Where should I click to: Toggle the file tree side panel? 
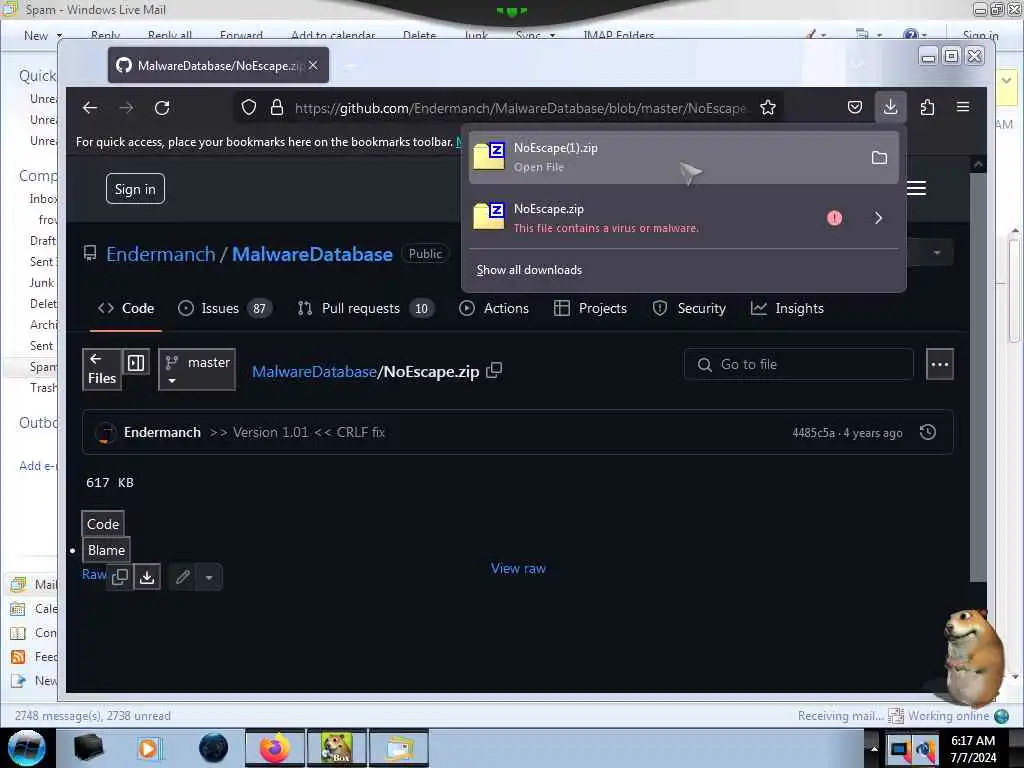point(136,362)
